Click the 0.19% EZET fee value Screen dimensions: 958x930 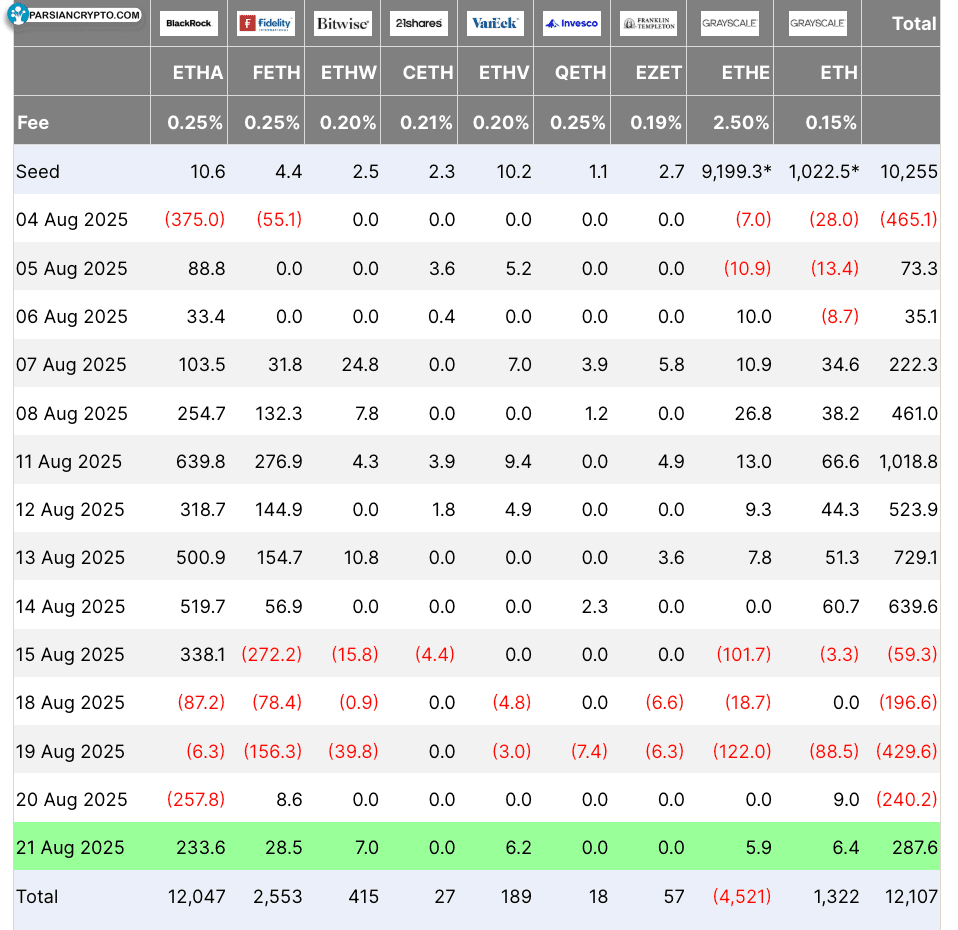pos(656,123)
